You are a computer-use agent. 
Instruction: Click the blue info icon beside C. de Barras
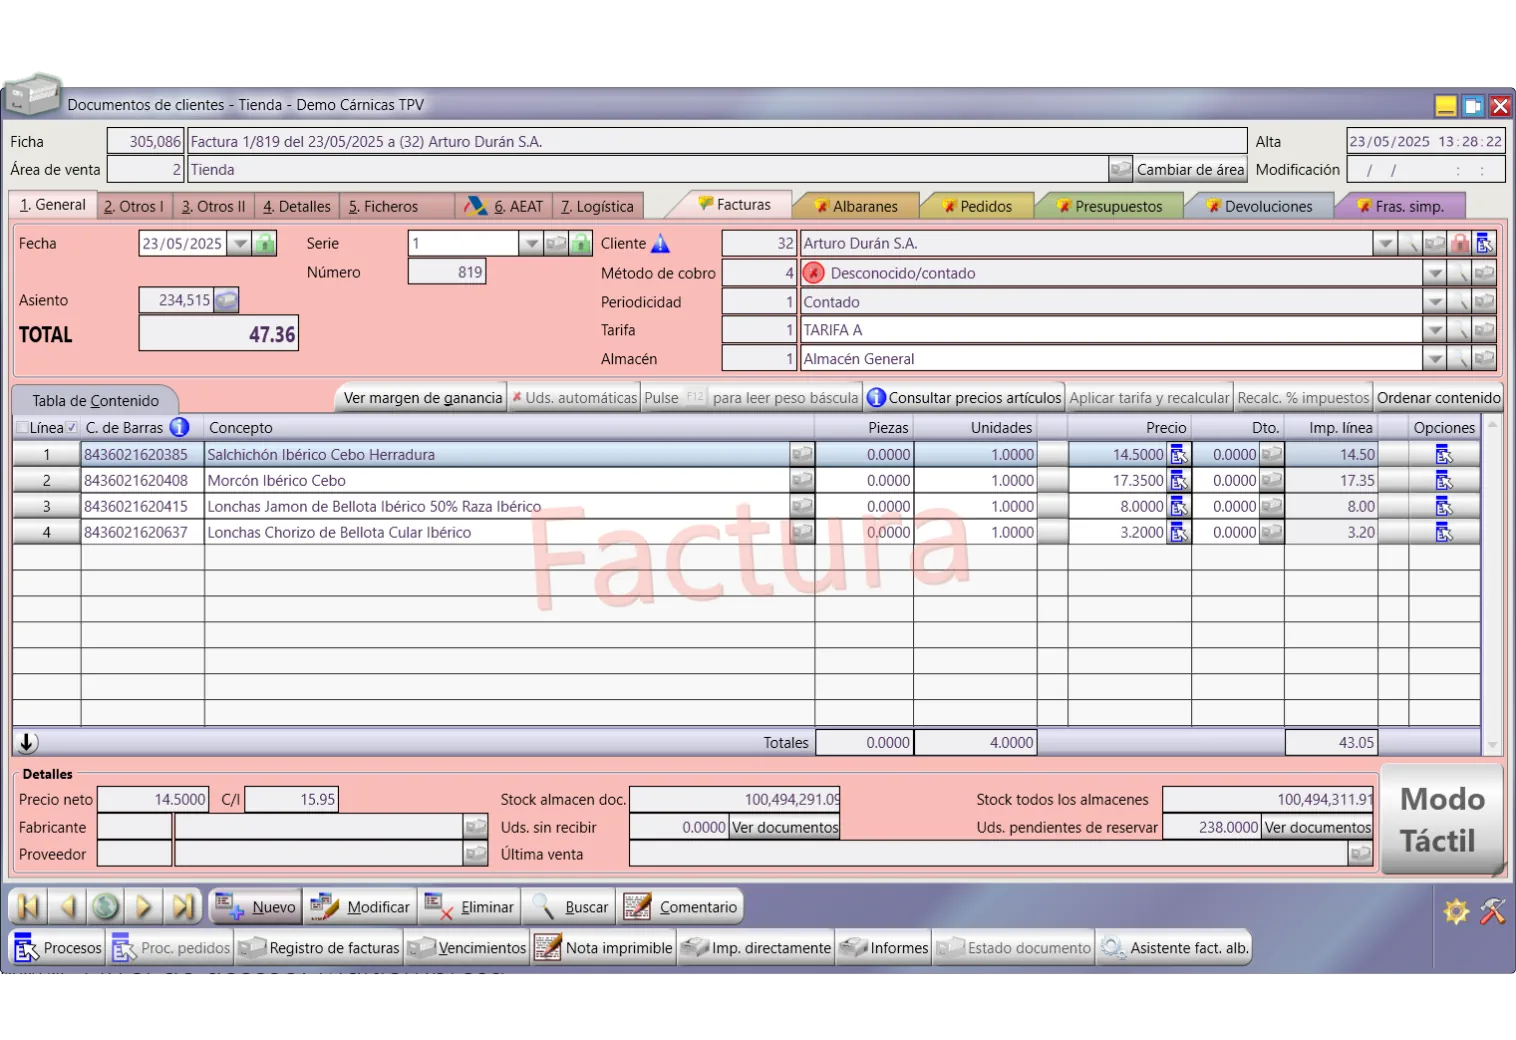tap(179, 427)
